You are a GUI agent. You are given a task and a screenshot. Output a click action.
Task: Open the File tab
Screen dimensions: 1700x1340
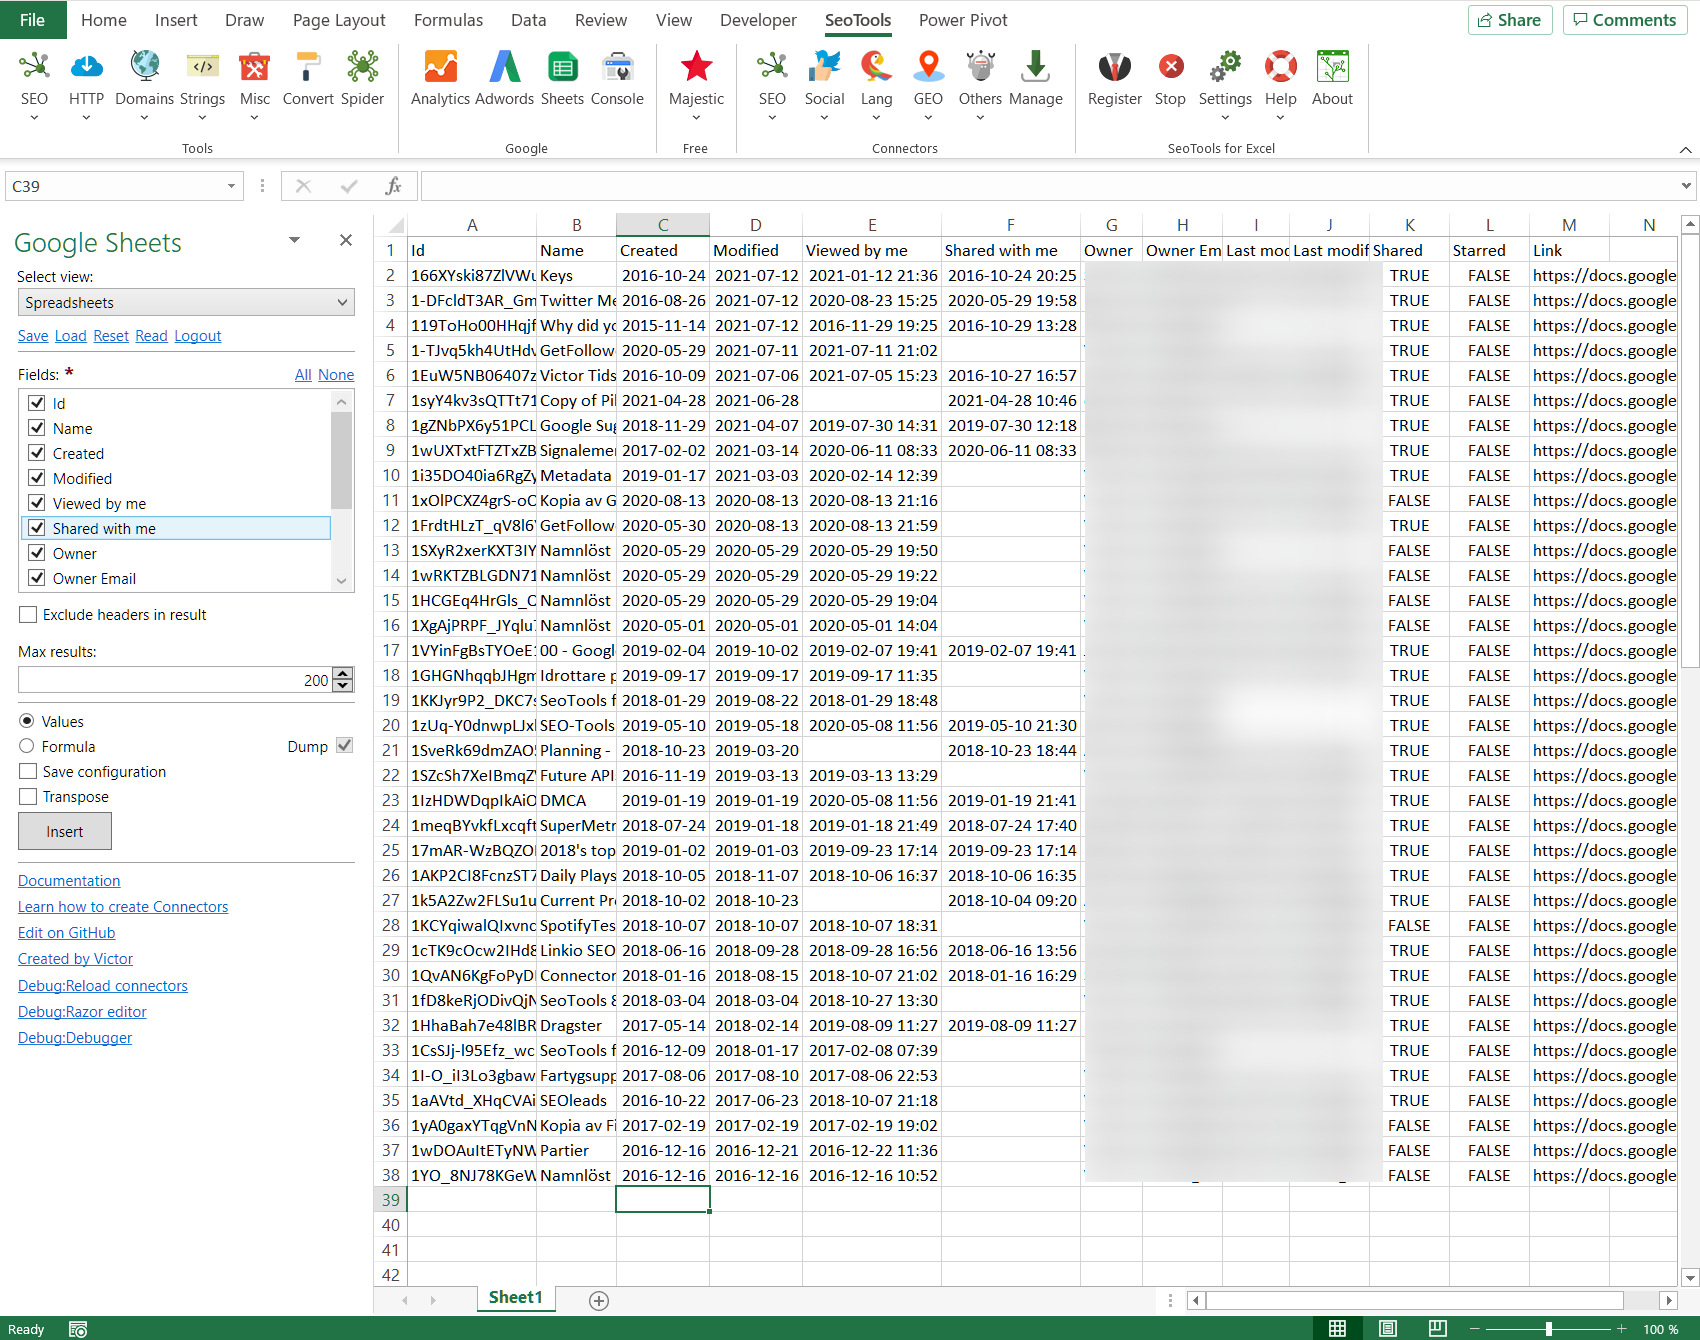[32, 20]
